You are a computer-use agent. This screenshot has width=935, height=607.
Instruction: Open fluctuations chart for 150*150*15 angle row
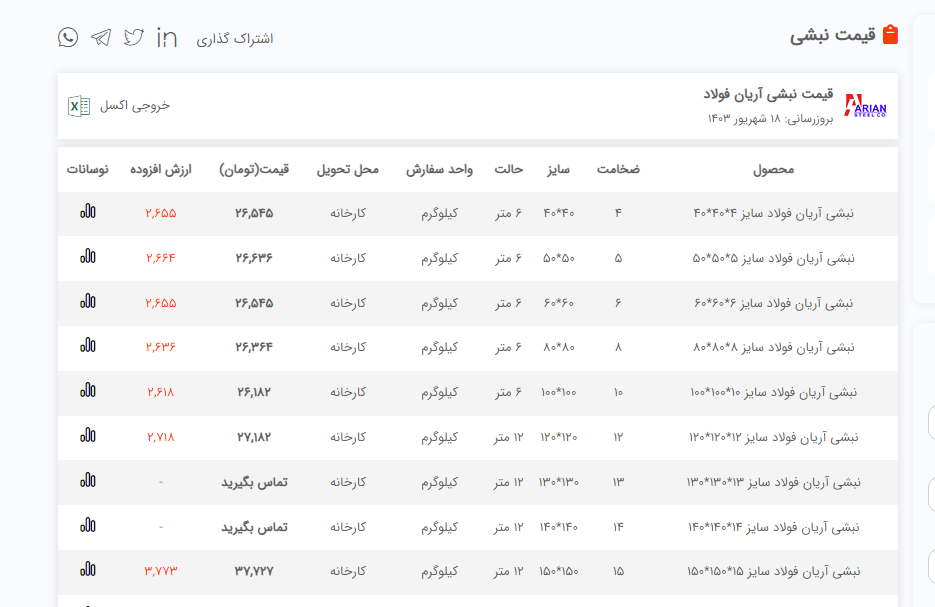click(88, 571)
